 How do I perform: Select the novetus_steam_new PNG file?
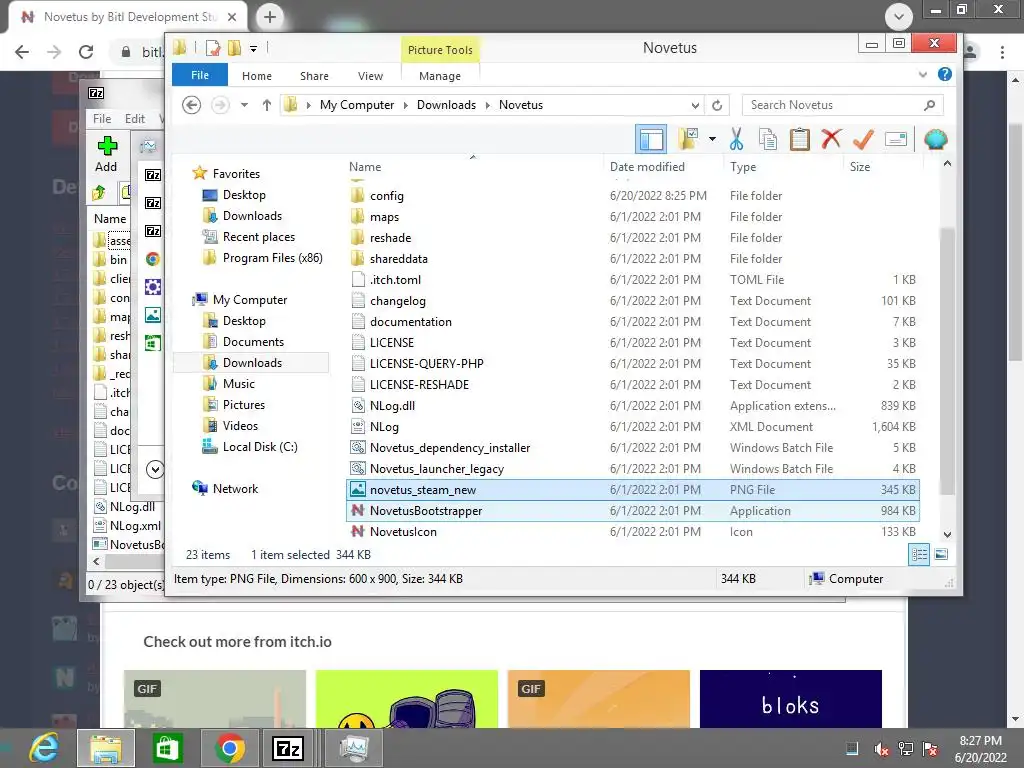633,490
